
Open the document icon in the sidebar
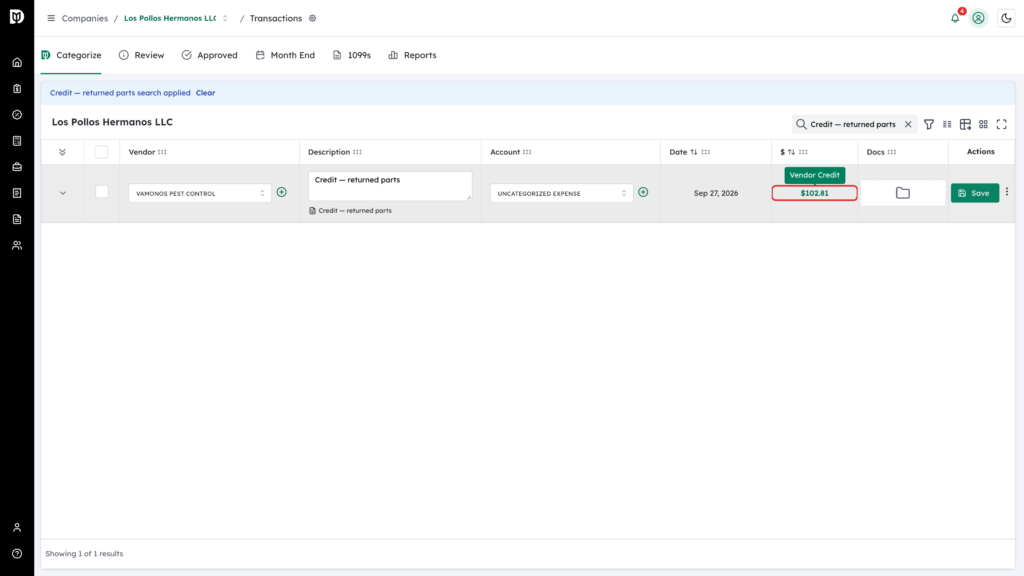[17, 219]
